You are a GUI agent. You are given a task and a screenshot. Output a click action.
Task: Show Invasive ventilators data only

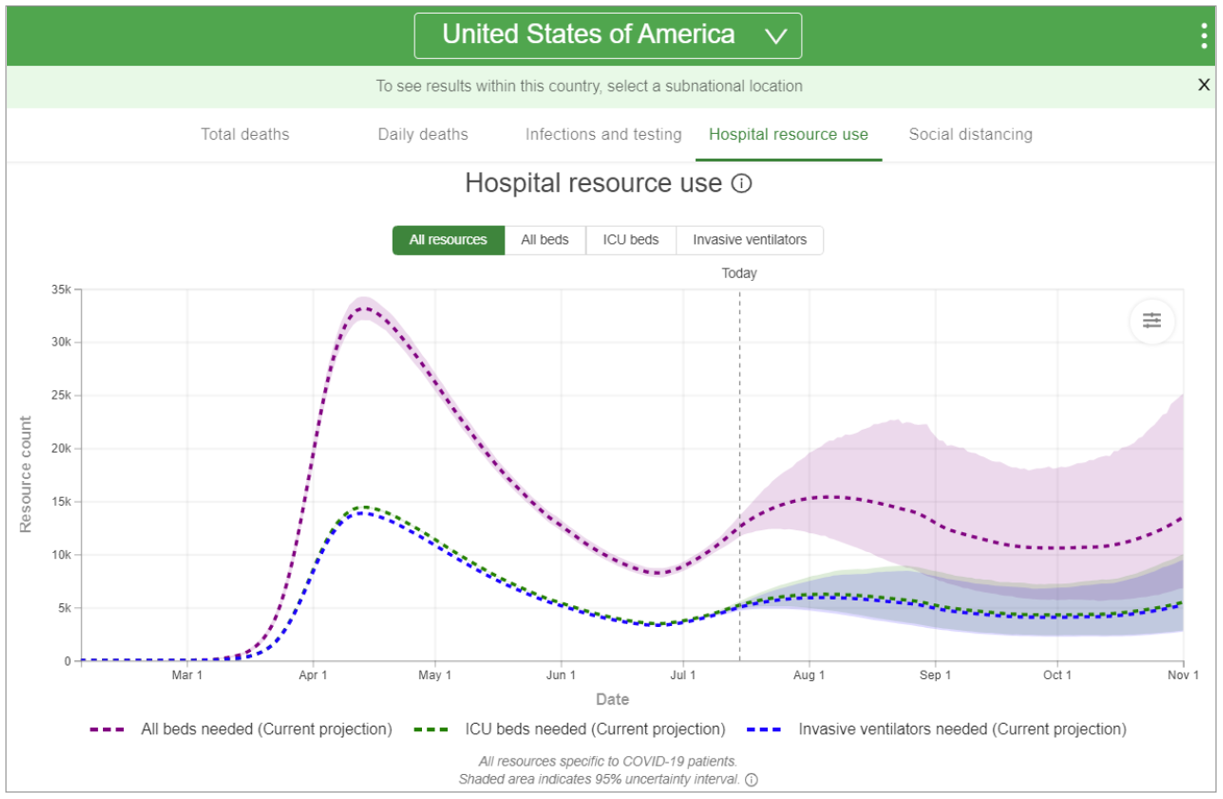750,240
